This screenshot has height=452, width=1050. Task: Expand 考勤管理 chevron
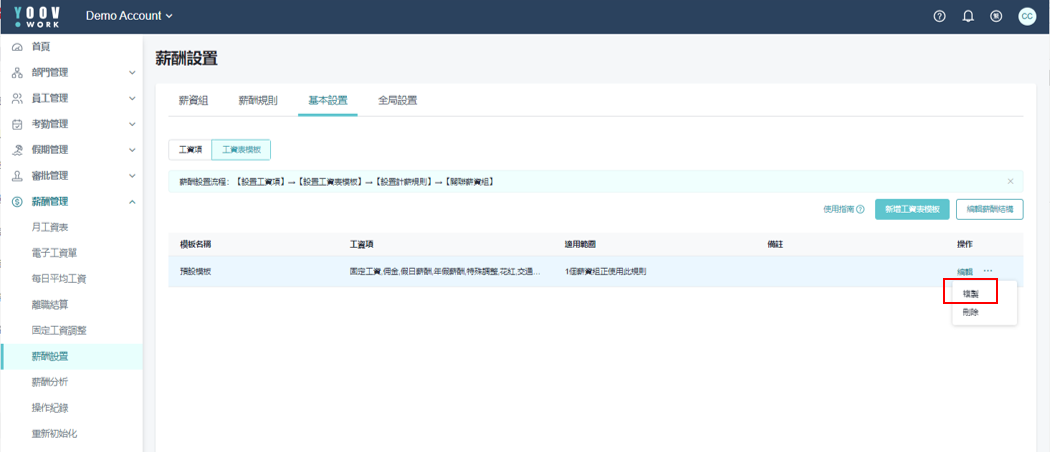132,125
